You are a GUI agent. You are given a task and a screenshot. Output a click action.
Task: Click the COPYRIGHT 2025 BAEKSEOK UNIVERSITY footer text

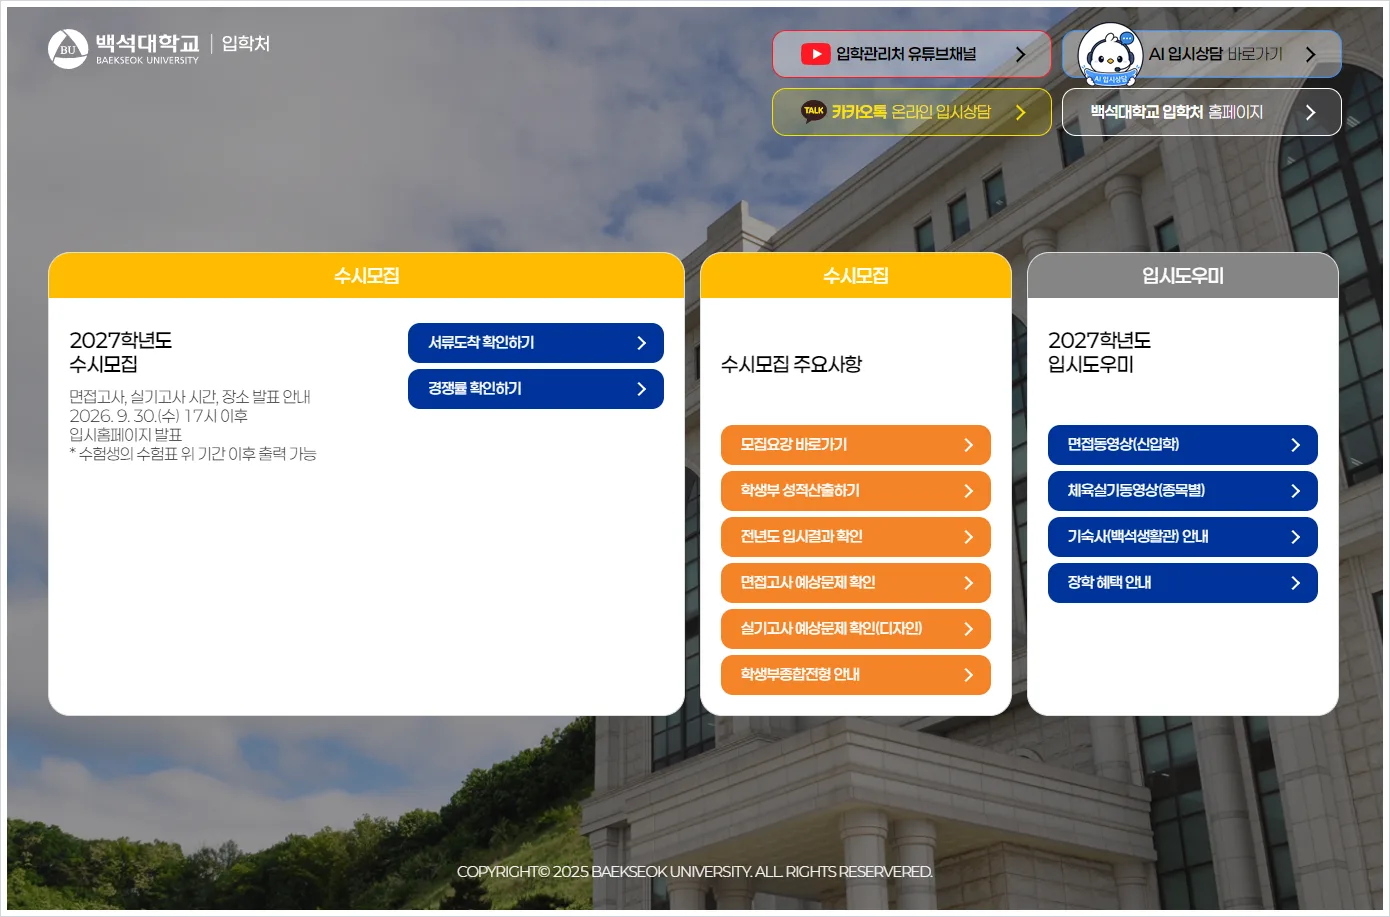[x=695, y=872]
